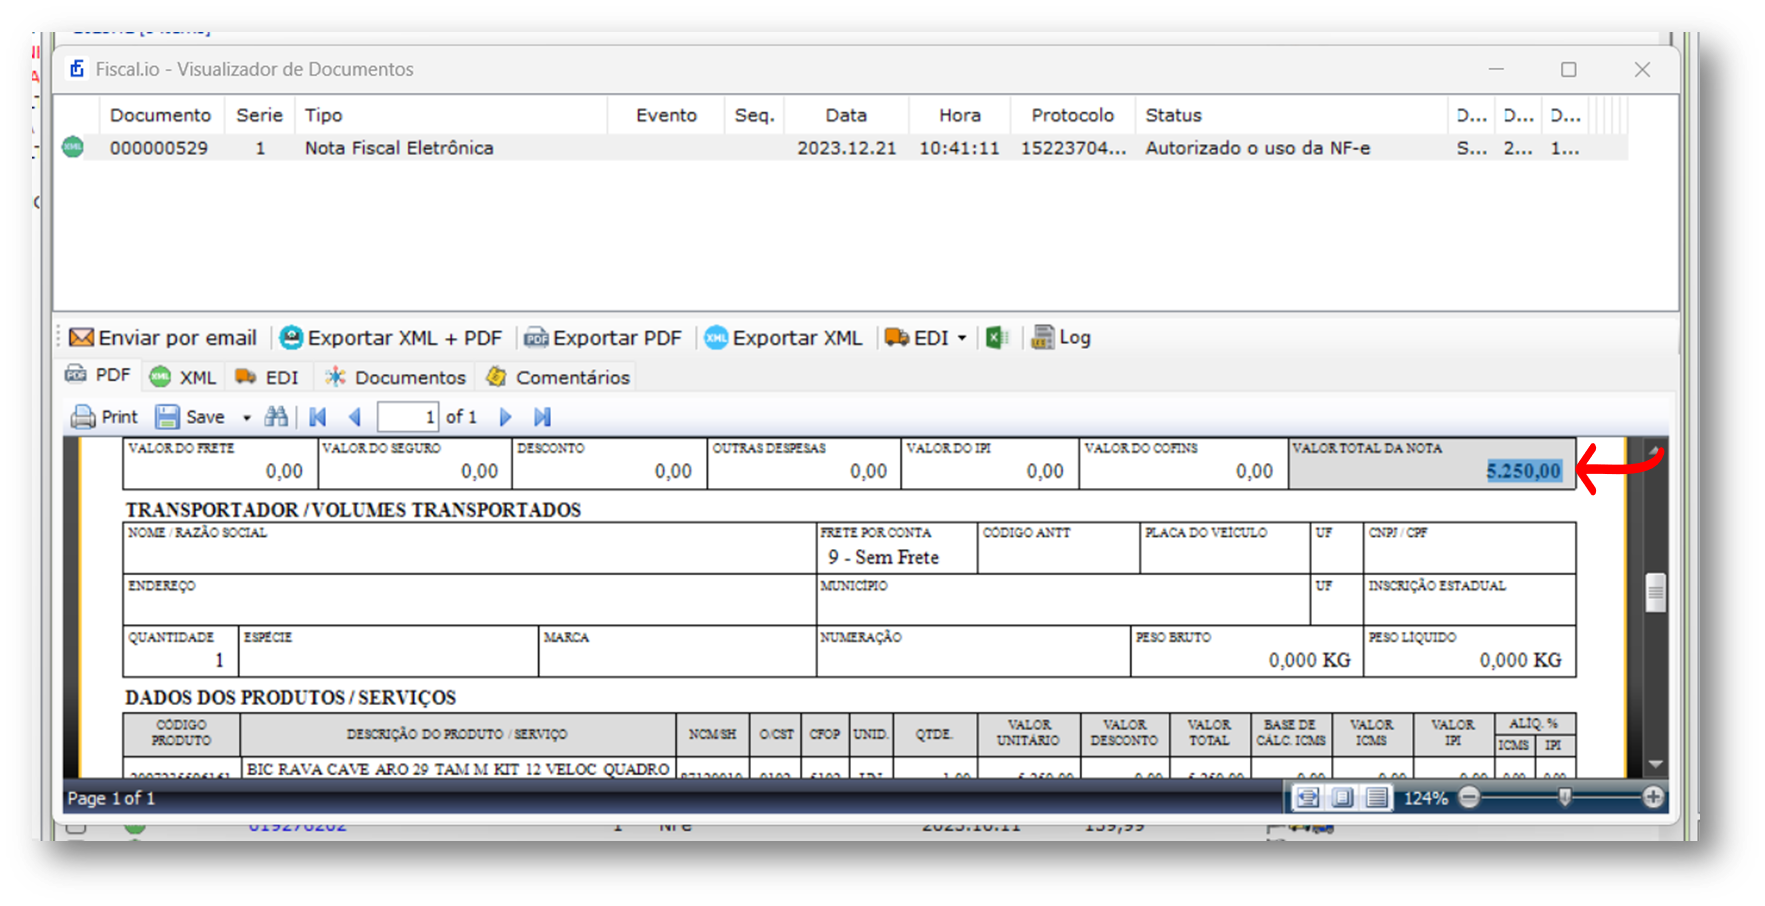This screenshot has width=1765, height=906.
Task: Click Exportar PDF toolbar button
Action: [603, 338]
